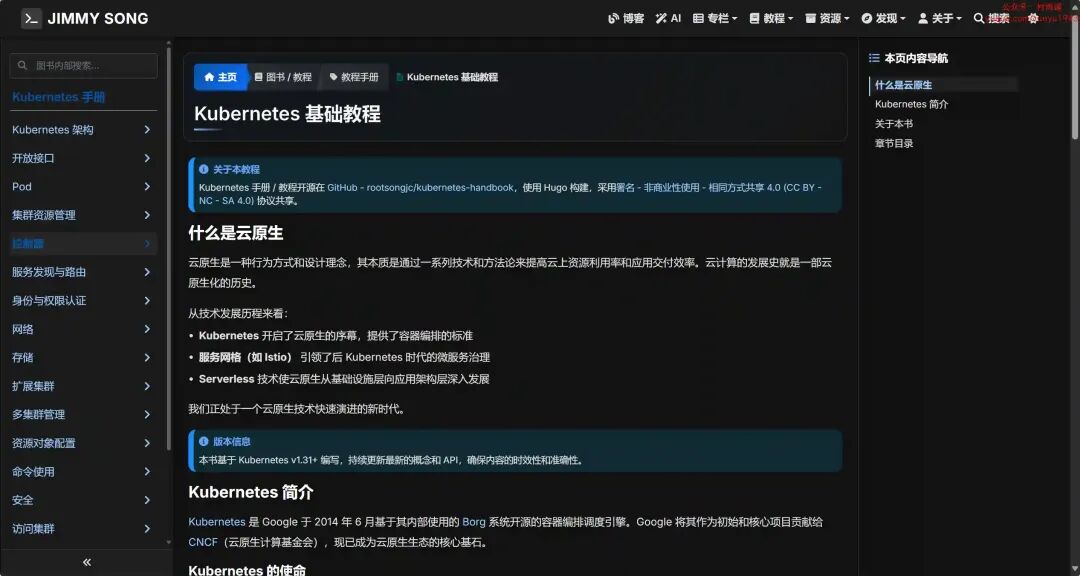Expand the 教程 dropdown menu

pyautogui.click(x=771, y=19)
